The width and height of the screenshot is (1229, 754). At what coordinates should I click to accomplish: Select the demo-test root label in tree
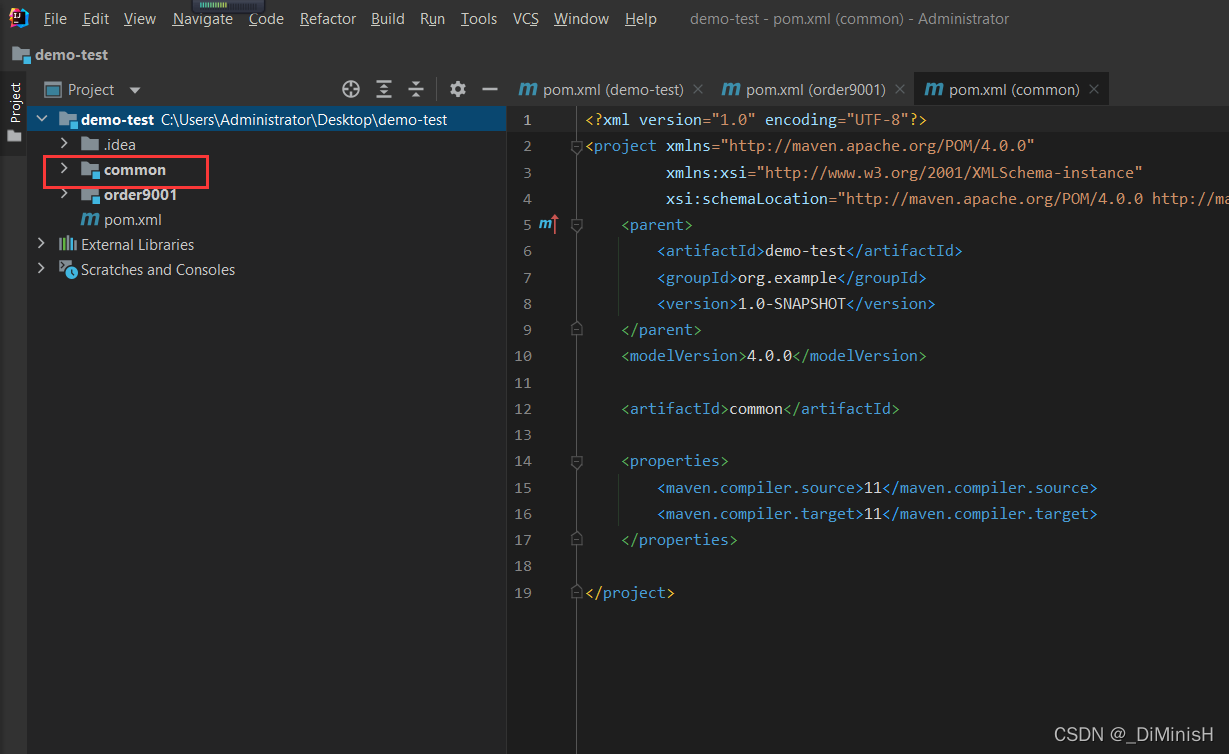[118, 119]
